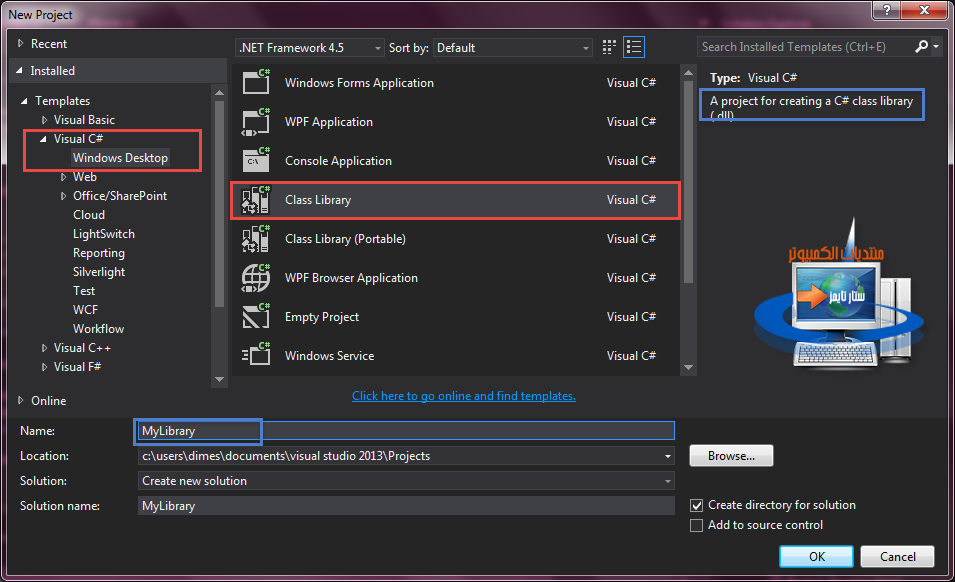This screenshot has width=955, height=582.
Task: Select the Class Library template icon
Action: tap(256, 200)
